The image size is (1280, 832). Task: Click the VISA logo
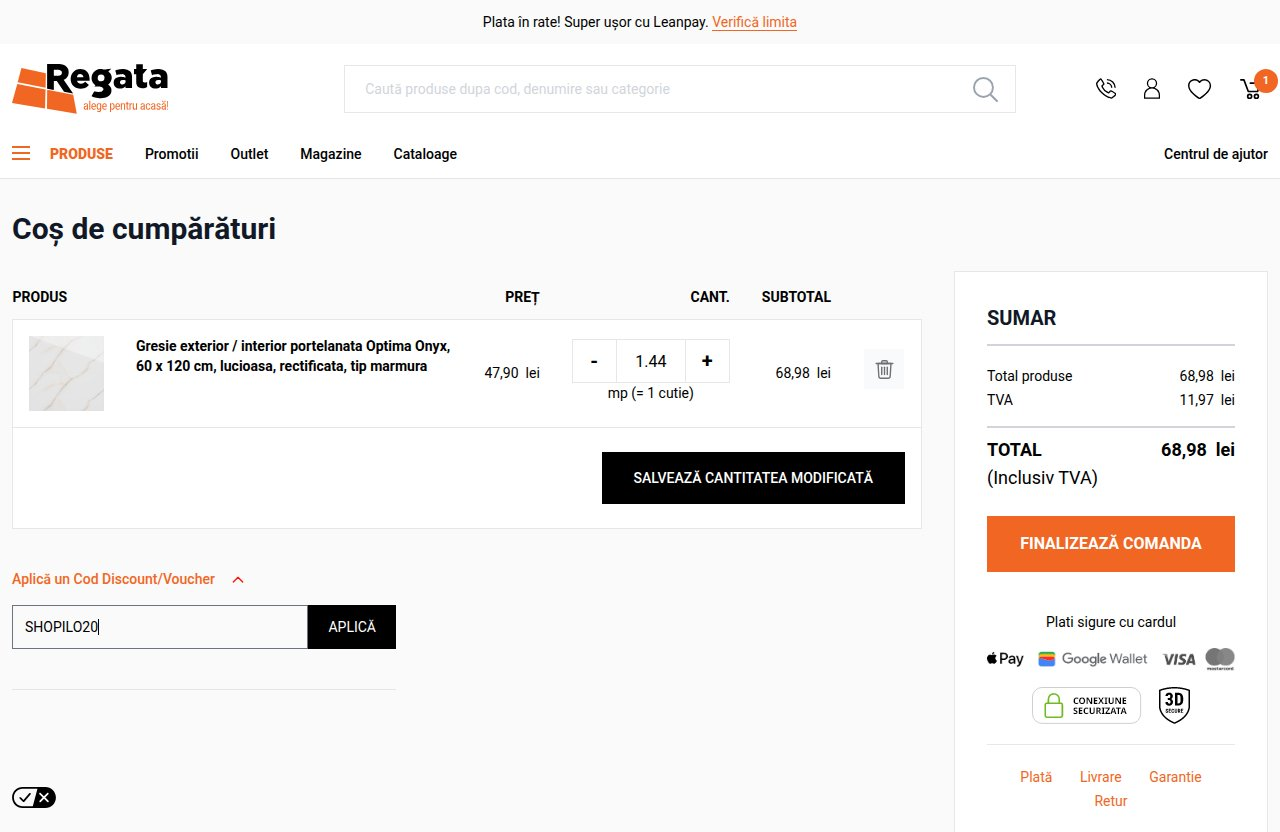[x=1179, y=659]
